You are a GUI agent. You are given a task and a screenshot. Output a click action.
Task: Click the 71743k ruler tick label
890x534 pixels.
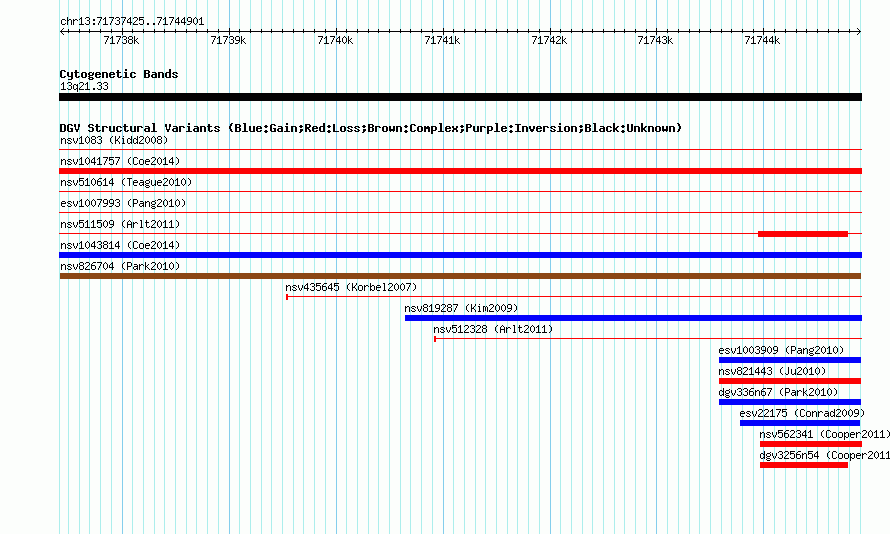[655, 40]
